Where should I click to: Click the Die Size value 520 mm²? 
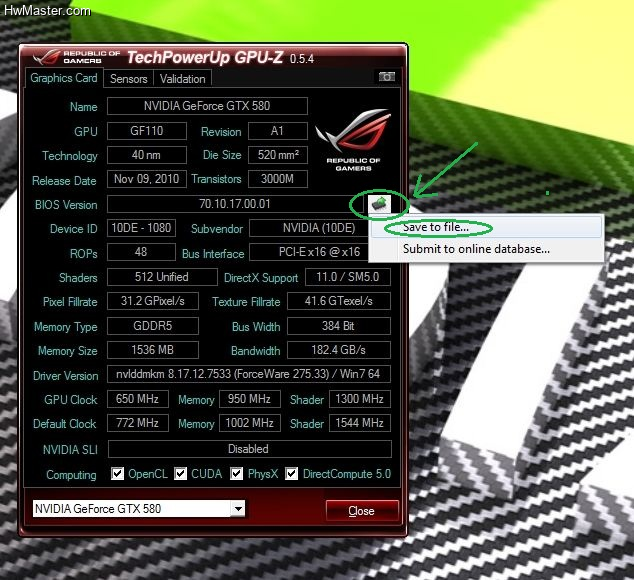tap(277, 155)
